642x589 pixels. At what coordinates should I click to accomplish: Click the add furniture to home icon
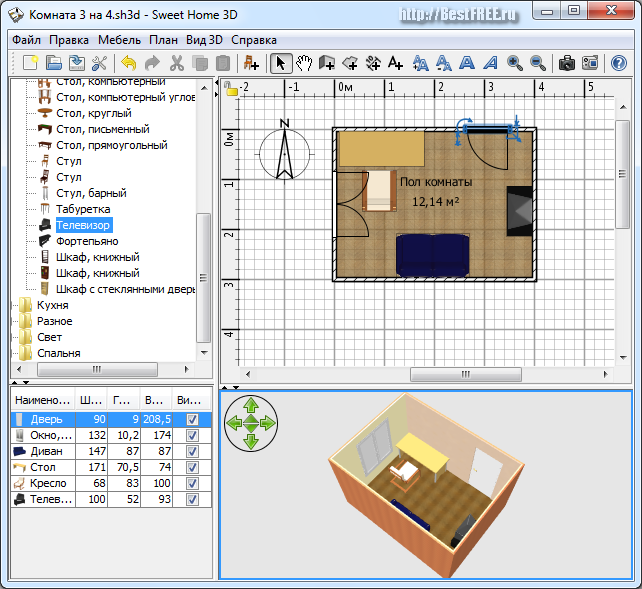250,63
